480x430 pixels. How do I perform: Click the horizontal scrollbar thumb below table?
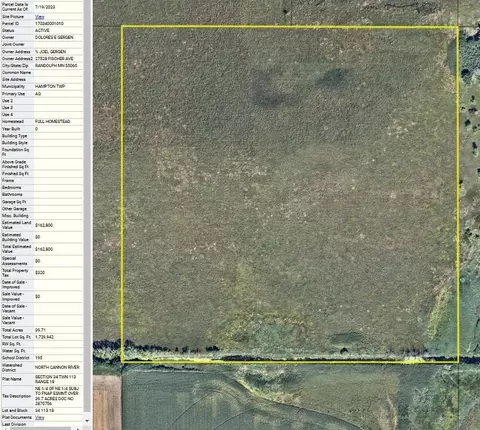click(x=40, y=428)
